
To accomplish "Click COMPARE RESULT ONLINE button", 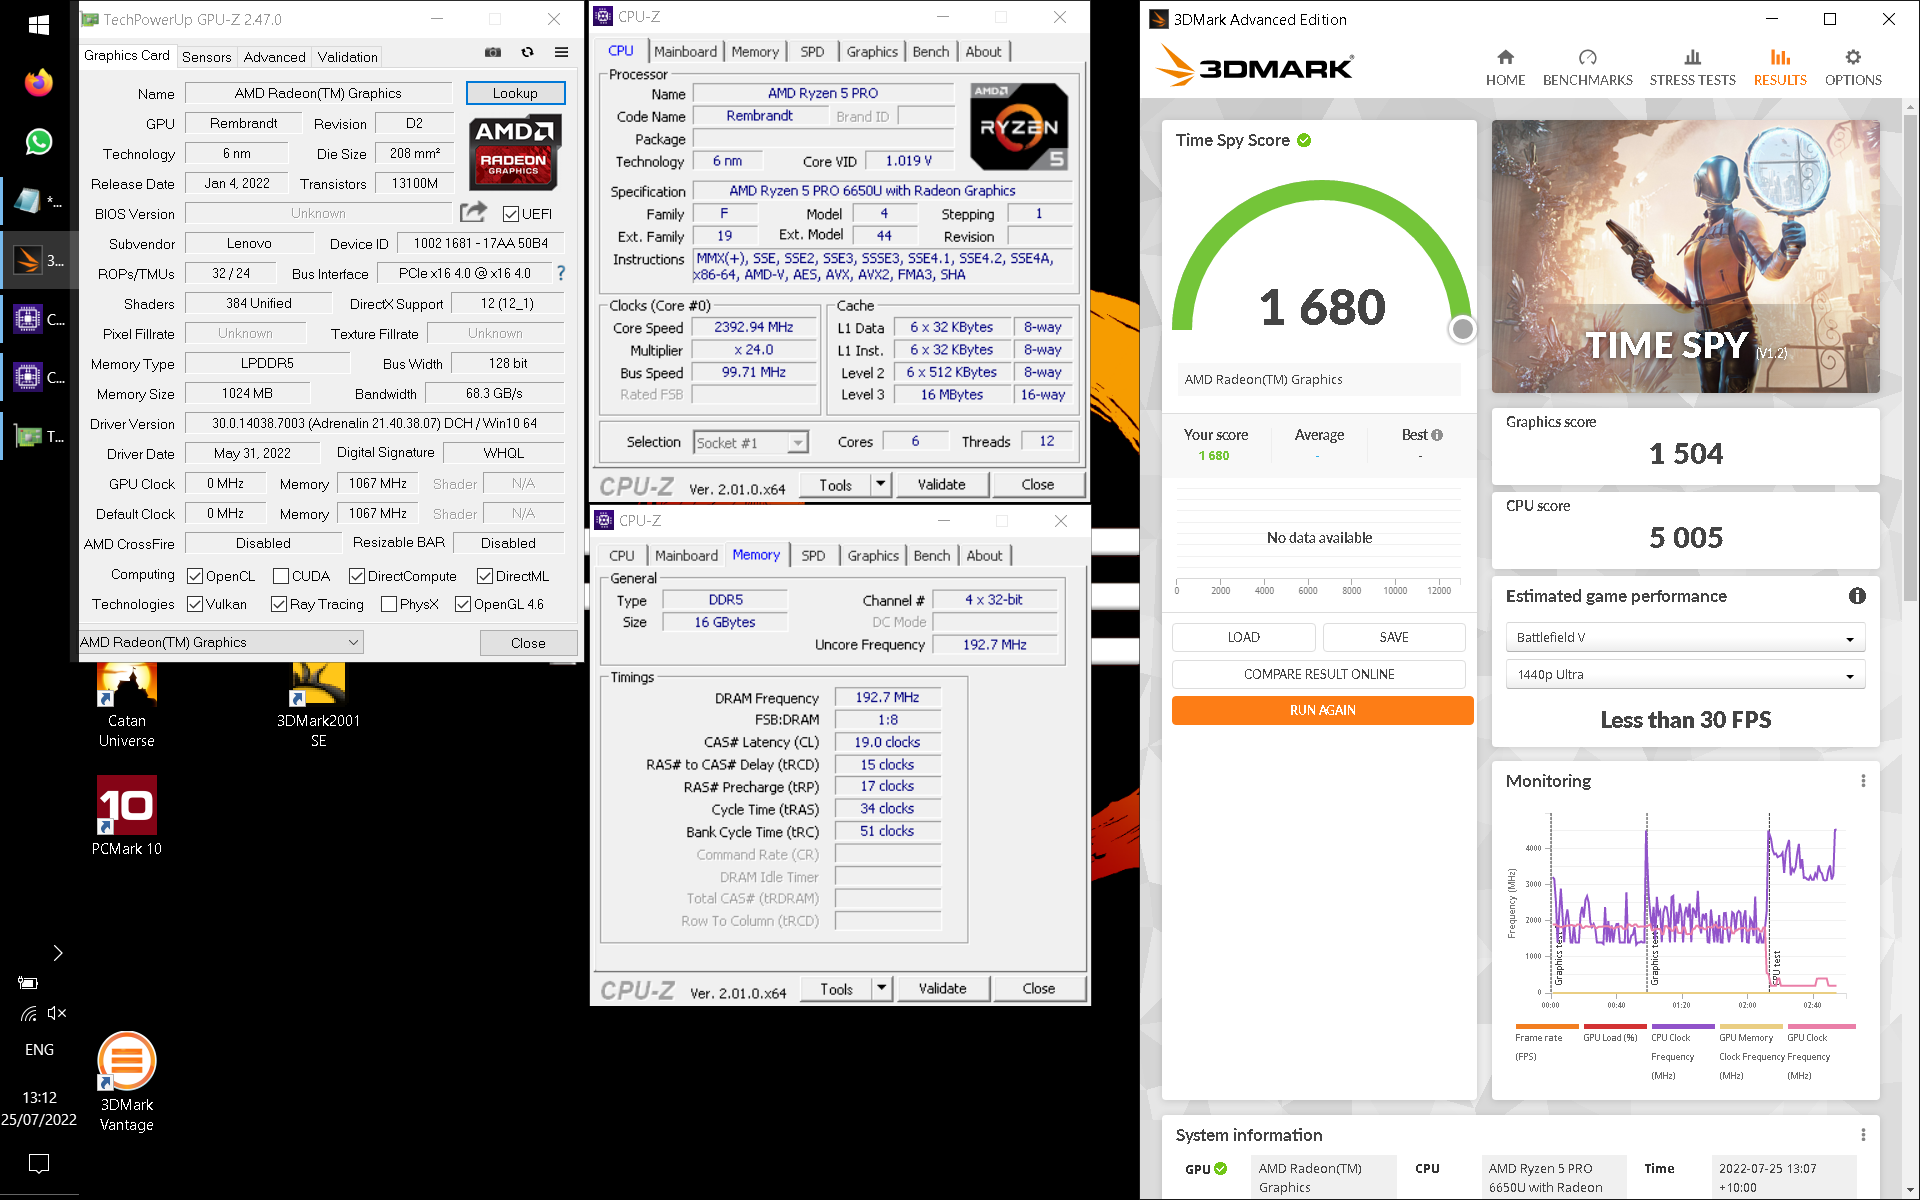I will click(x=1318, y=674).
